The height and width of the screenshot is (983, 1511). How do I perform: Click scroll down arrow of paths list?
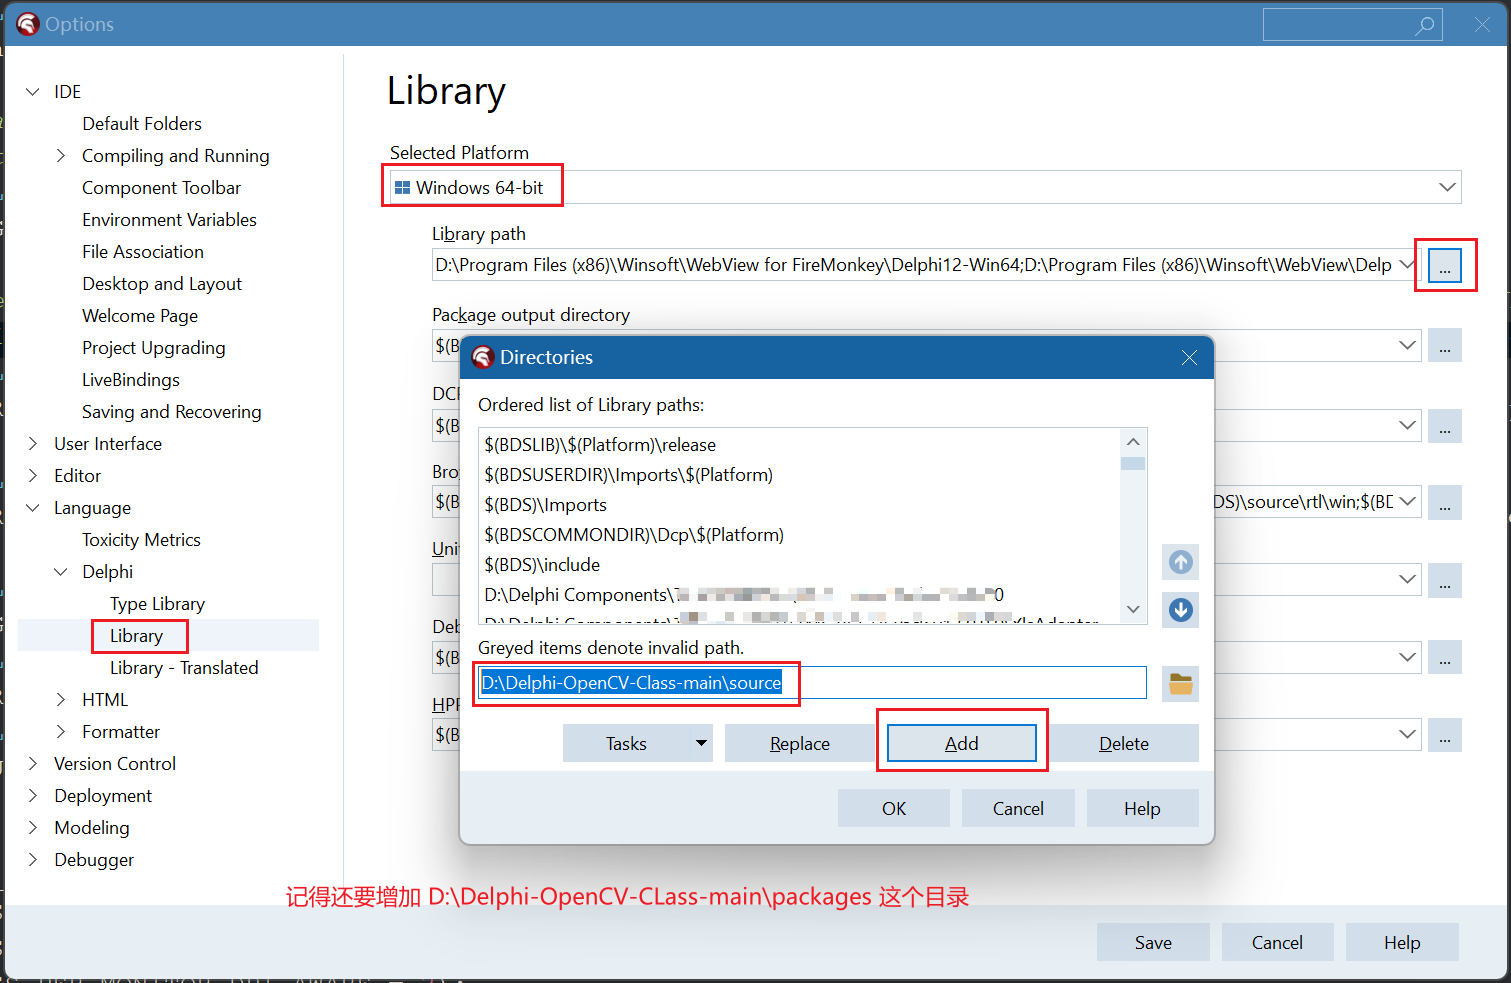[x=1133, y=609]
